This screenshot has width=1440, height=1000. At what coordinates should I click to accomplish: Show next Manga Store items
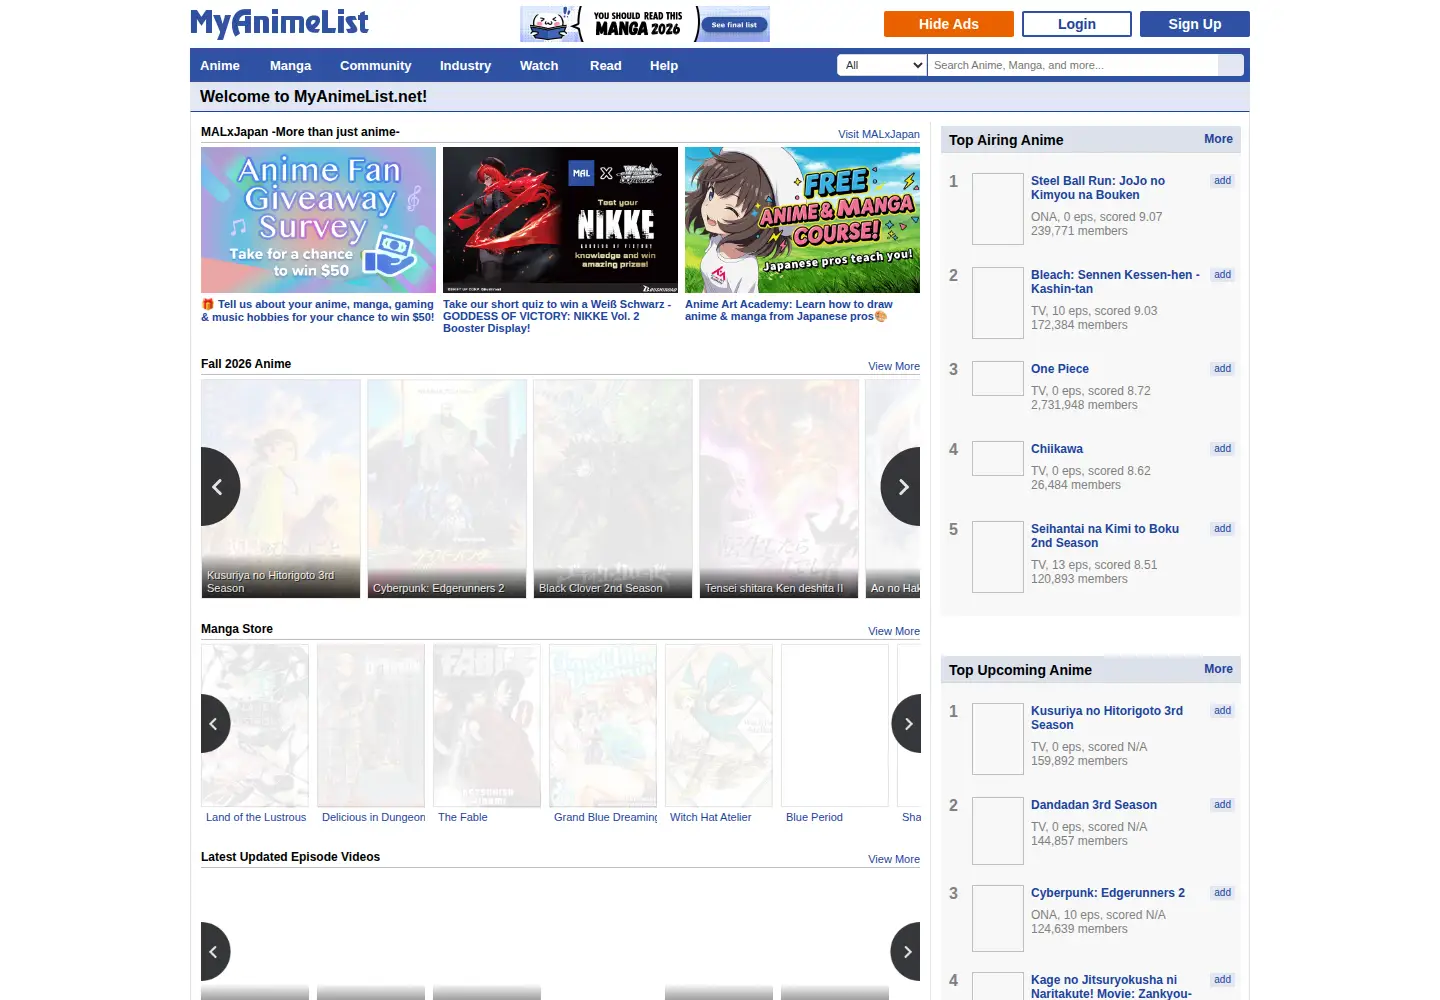point(906,724)
